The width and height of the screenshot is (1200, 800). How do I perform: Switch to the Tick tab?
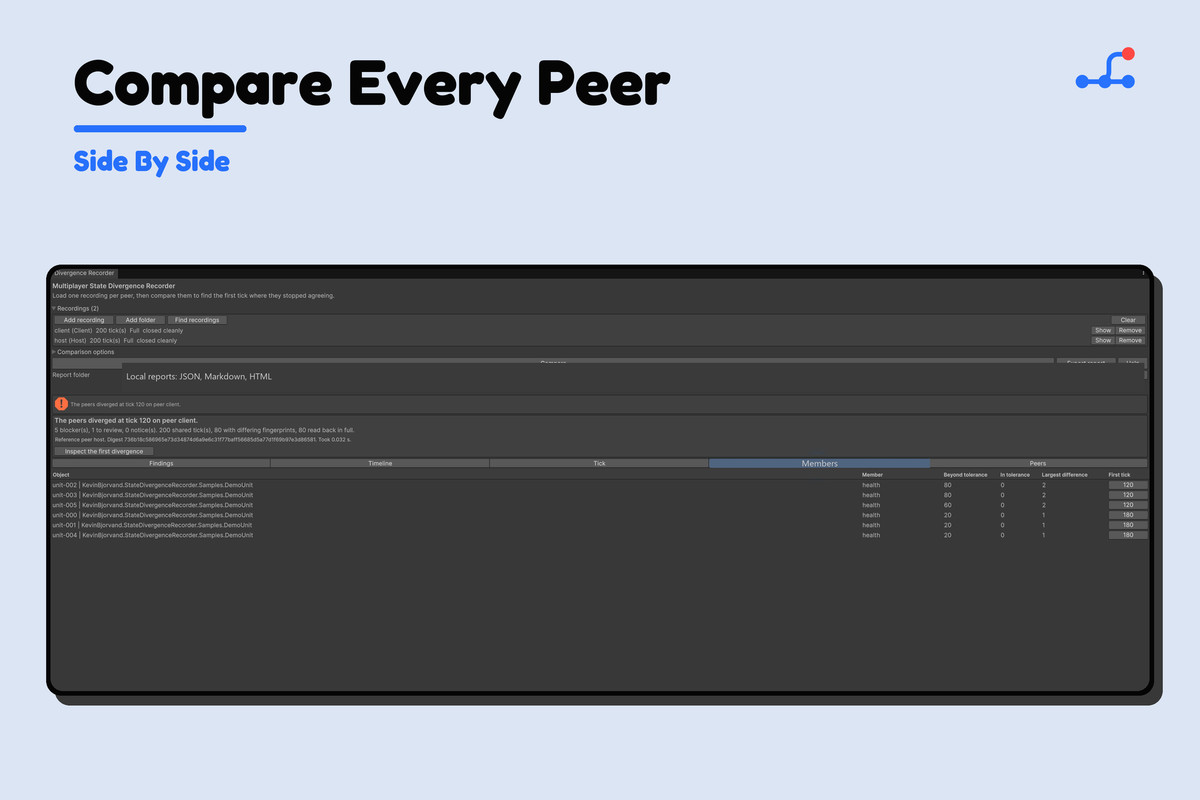[x=599, y=464]
